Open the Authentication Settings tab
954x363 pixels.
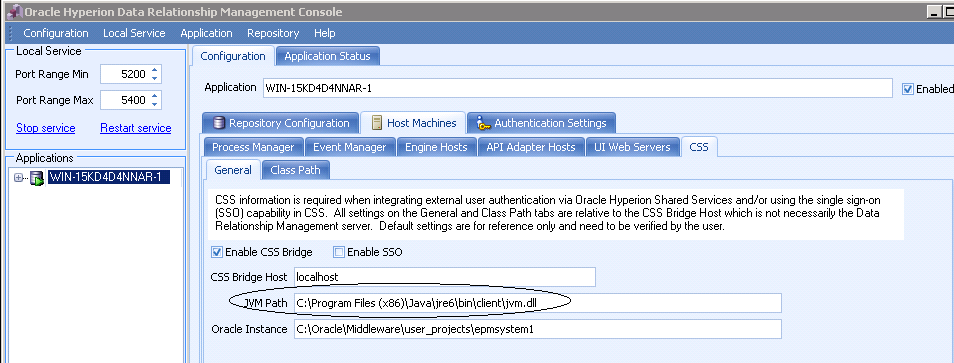pyautogui.click(x=542, y=123)
